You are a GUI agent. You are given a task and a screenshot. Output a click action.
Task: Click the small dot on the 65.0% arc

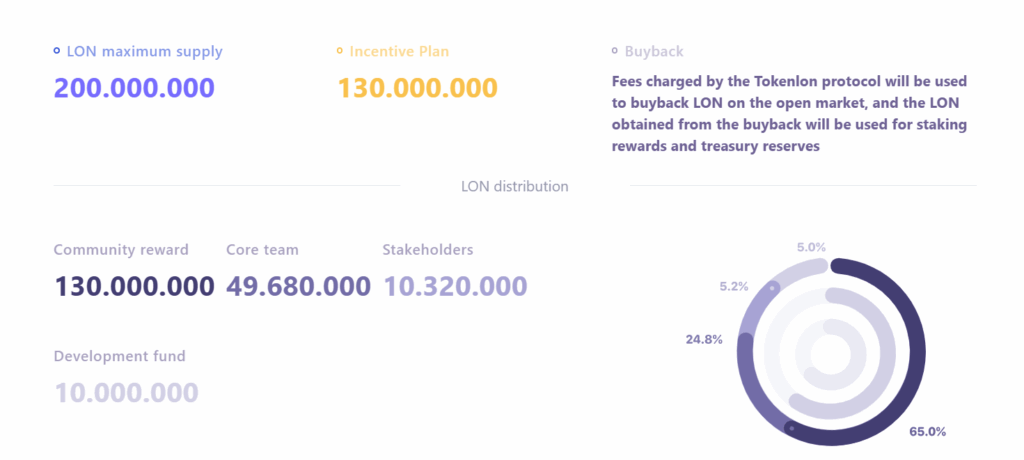791,428
